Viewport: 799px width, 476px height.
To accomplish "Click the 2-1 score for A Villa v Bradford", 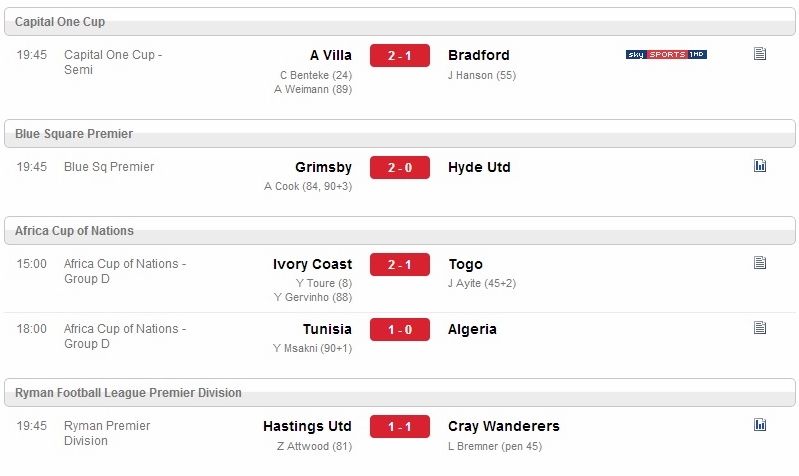I will point(400,56).
